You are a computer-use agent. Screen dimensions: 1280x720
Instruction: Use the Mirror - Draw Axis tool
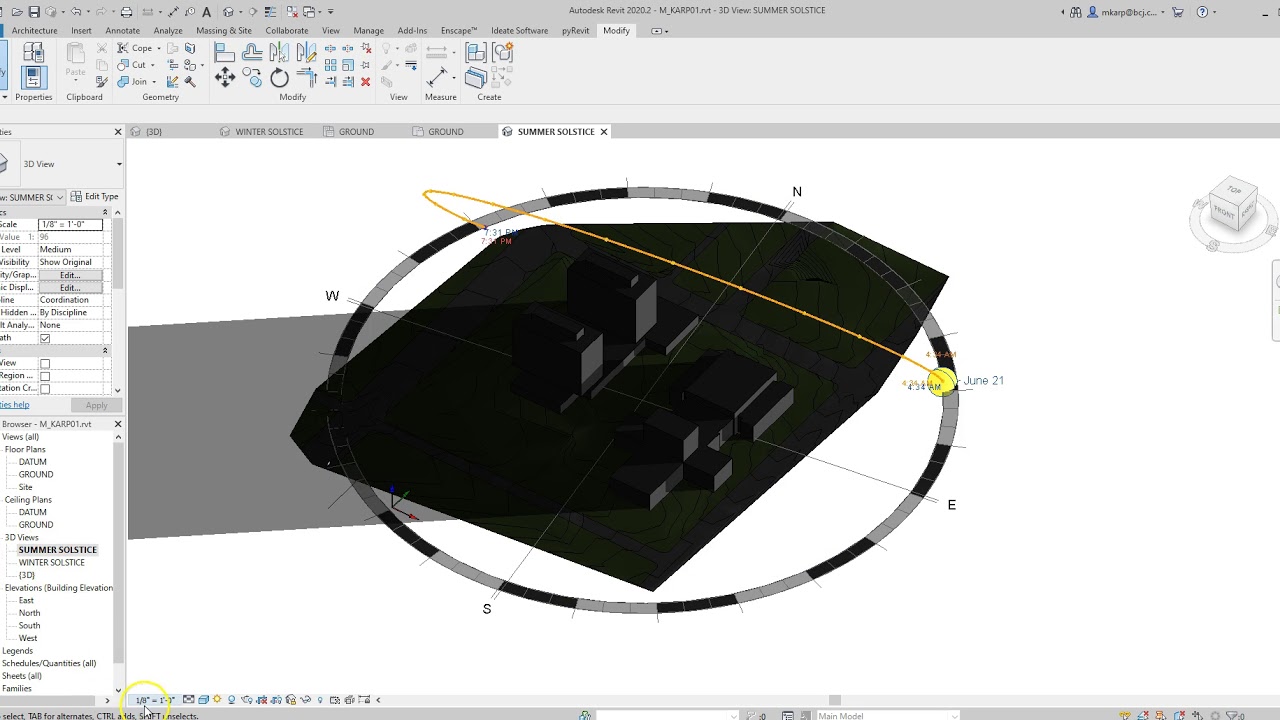306,53
